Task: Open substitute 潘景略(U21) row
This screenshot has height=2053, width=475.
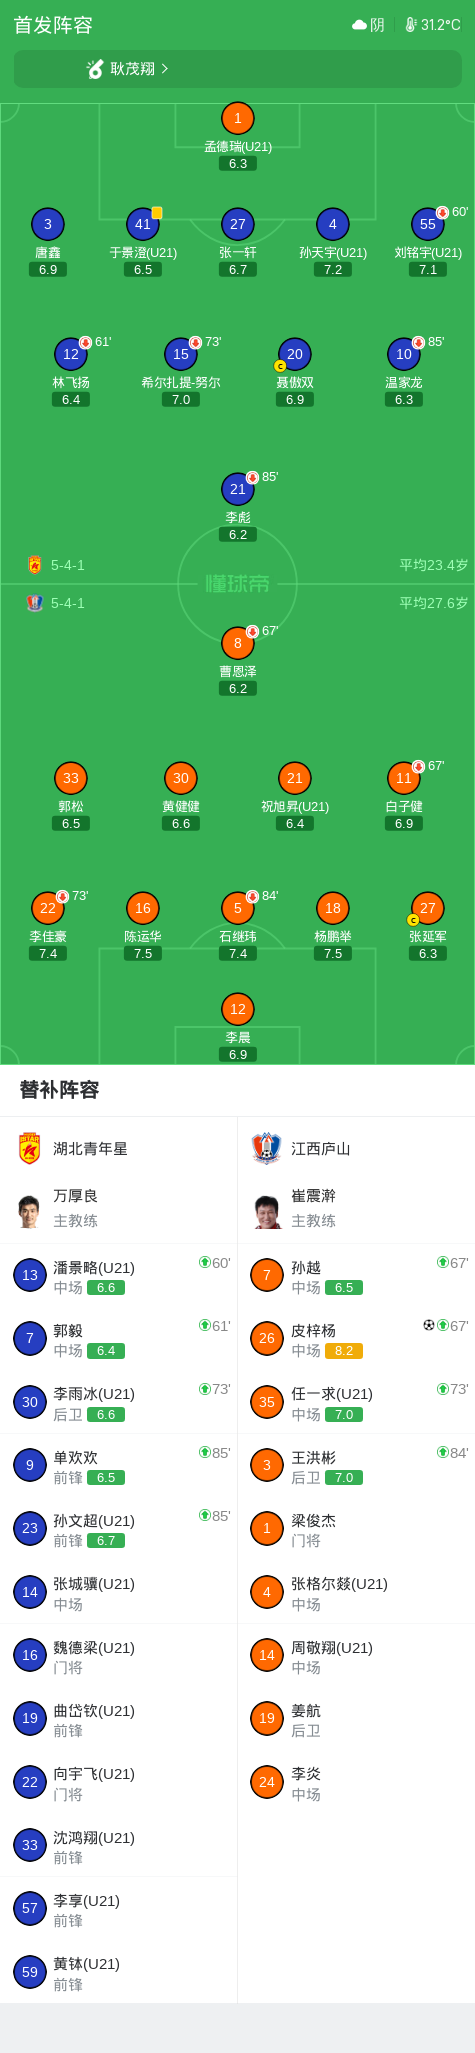Action: click(x=119, y=1276)
